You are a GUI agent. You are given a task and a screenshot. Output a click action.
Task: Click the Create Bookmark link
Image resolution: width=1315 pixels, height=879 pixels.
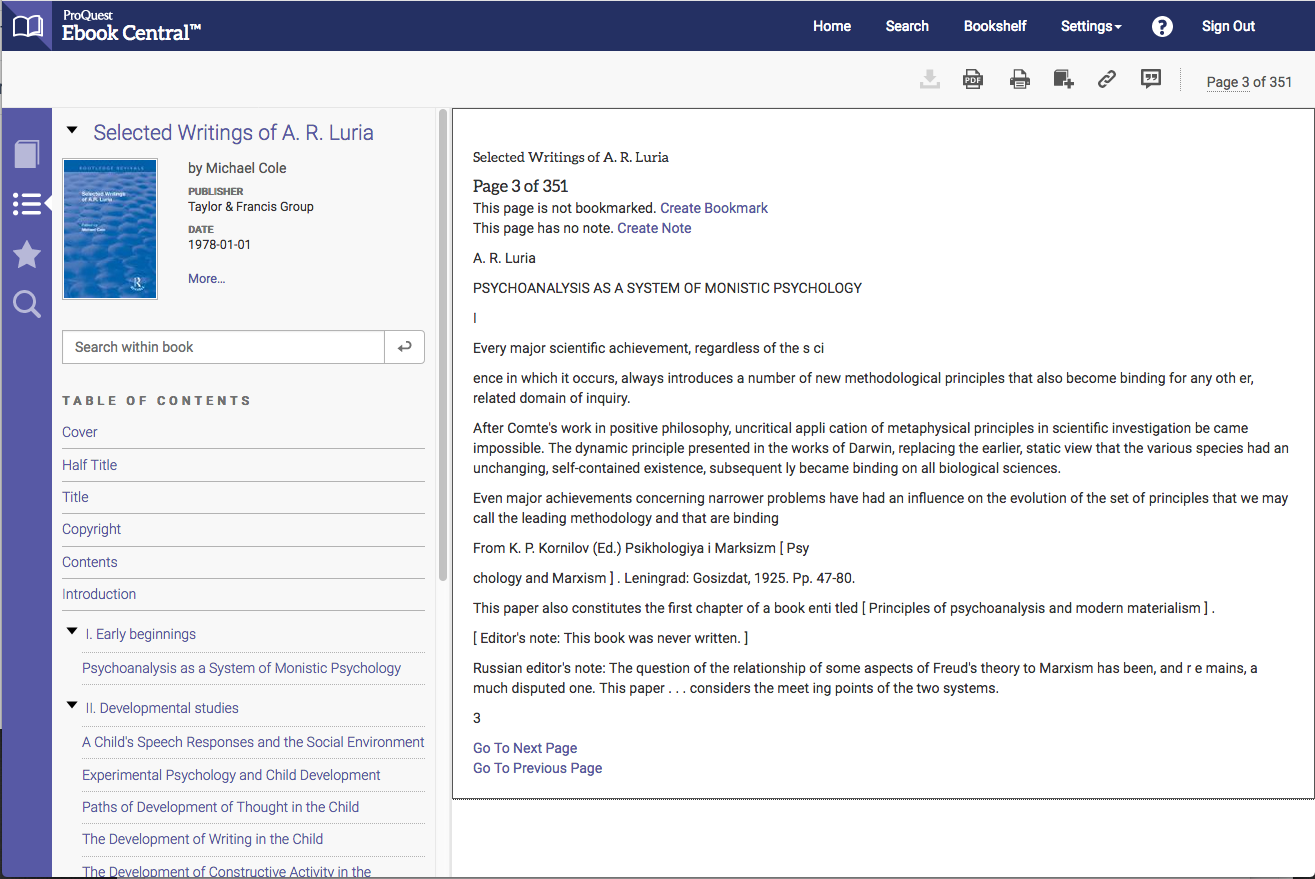pyautogui.click(x=714, y=208)
